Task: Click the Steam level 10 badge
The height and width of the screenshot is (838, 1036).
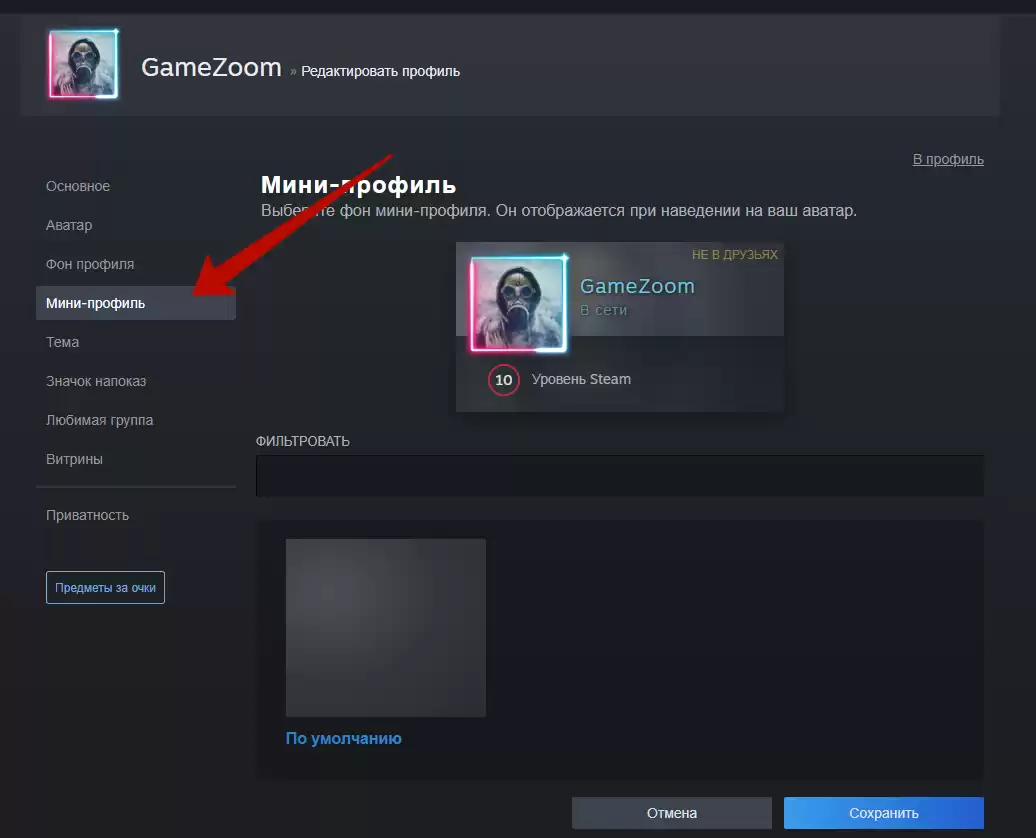Action: point(503,380)
